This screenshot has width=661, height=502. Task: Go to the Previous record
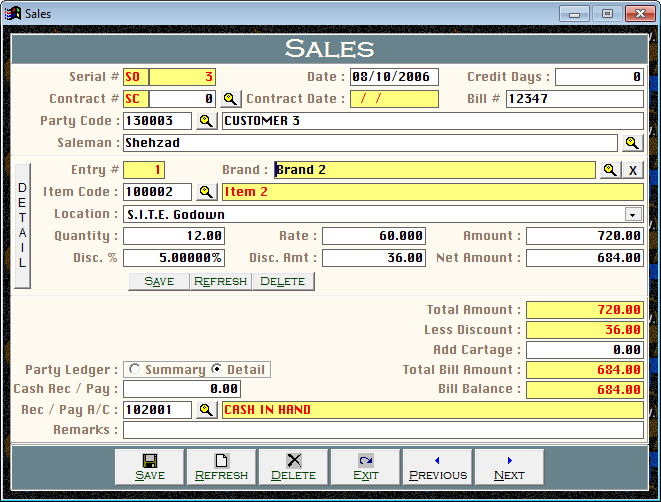pyautogui.click(x=438, y=467)
